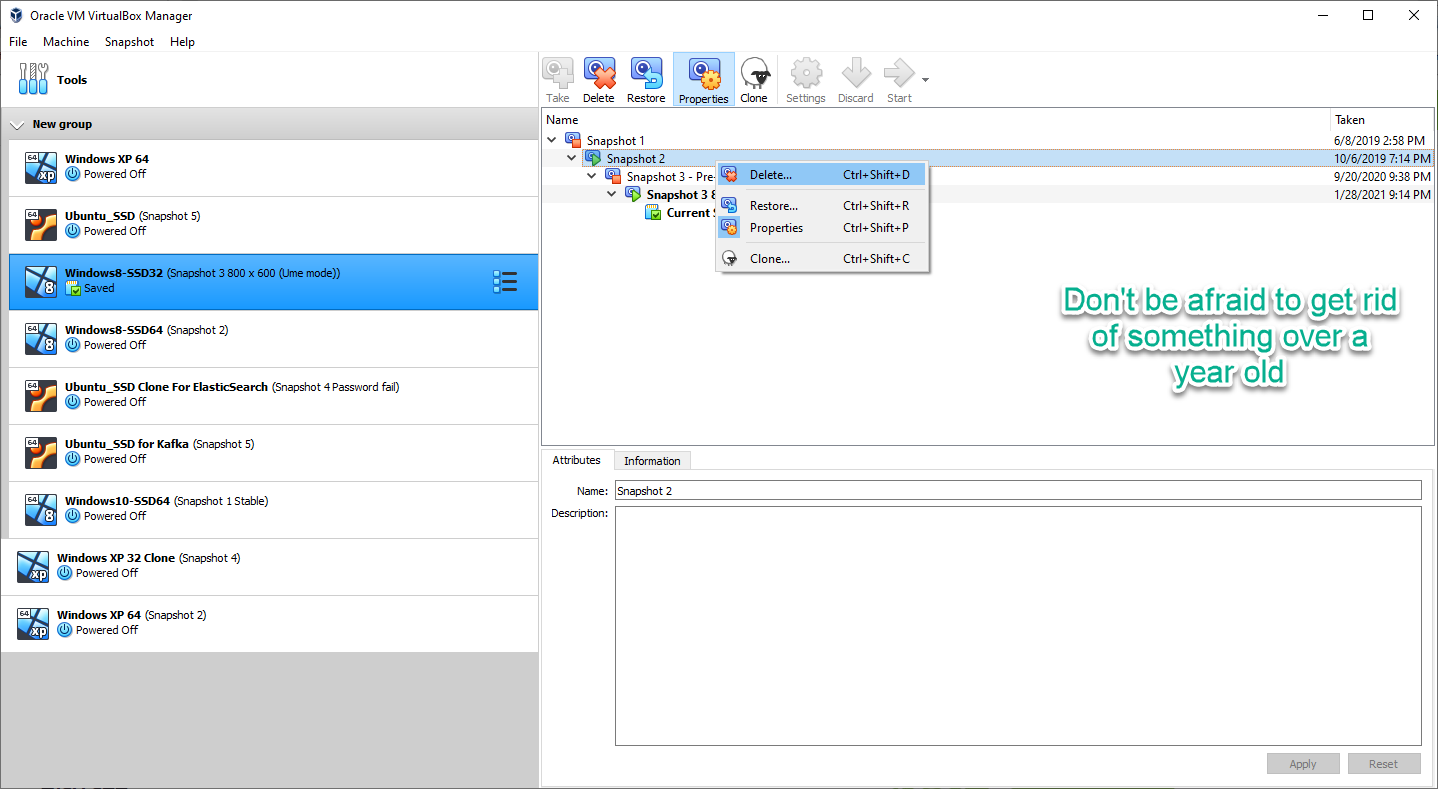Click the 10/6/2019 7:14 PM timestamp
Viewport: 1438px width, 789px height.
[x=1382, y=158]
